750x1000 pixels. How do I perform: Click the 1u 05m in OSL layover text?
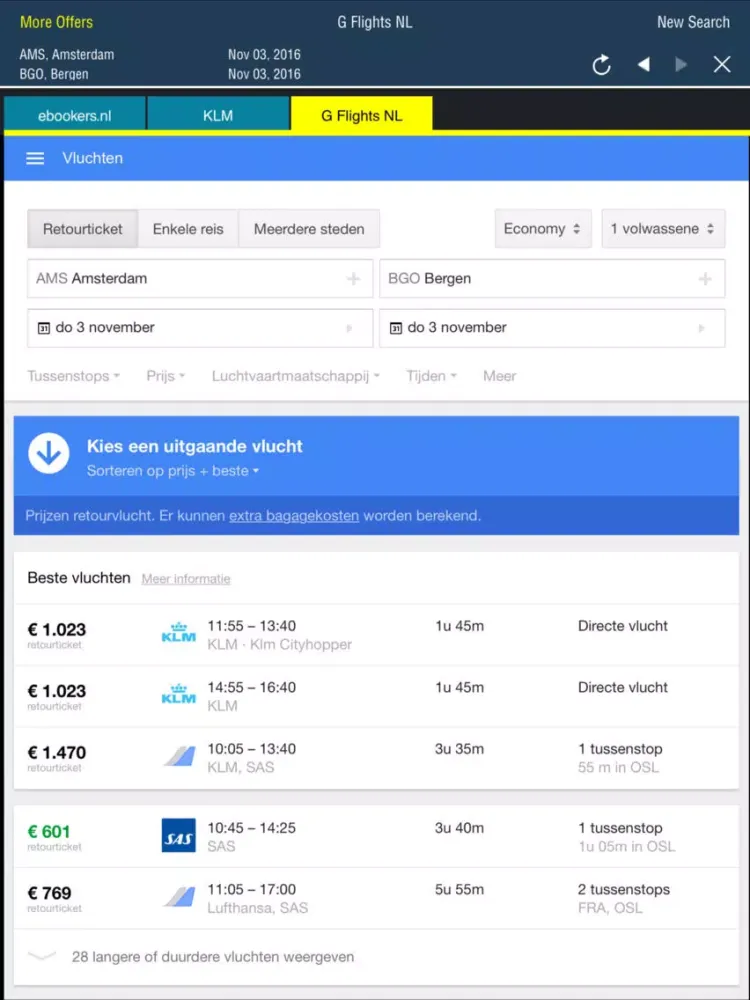click(626, 846)
